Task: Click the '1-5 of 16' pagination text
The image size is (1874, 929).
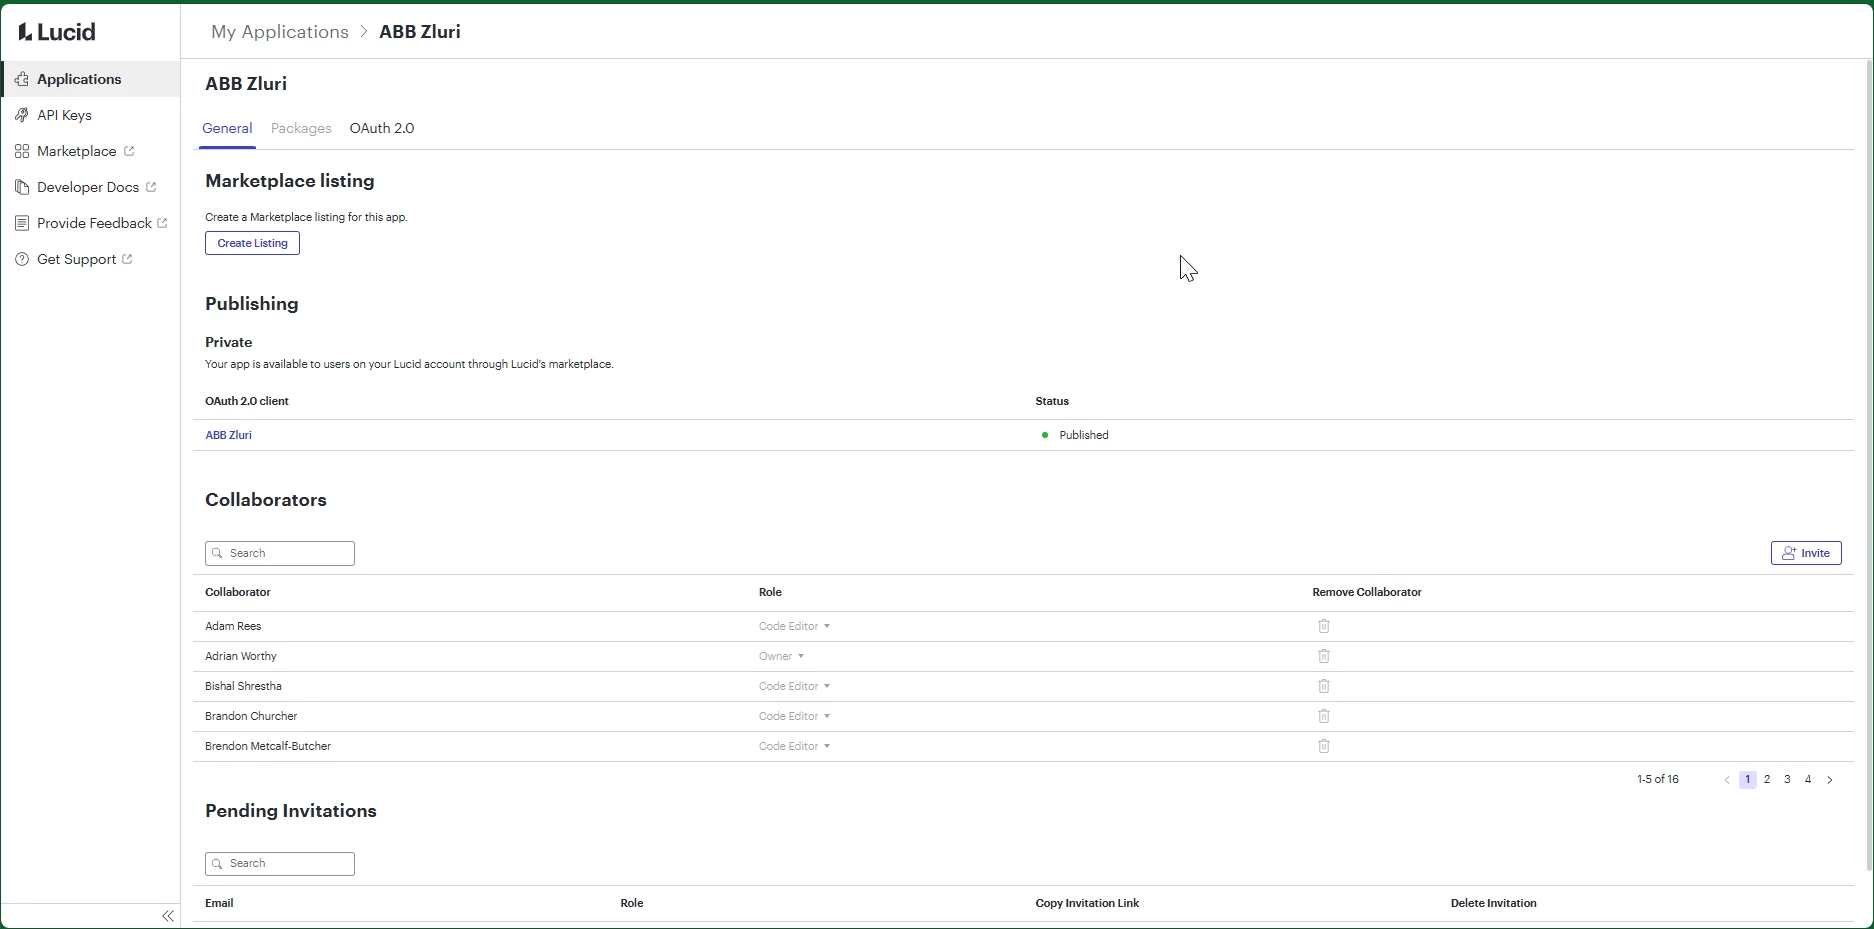Action: [x=1658, y=779]
